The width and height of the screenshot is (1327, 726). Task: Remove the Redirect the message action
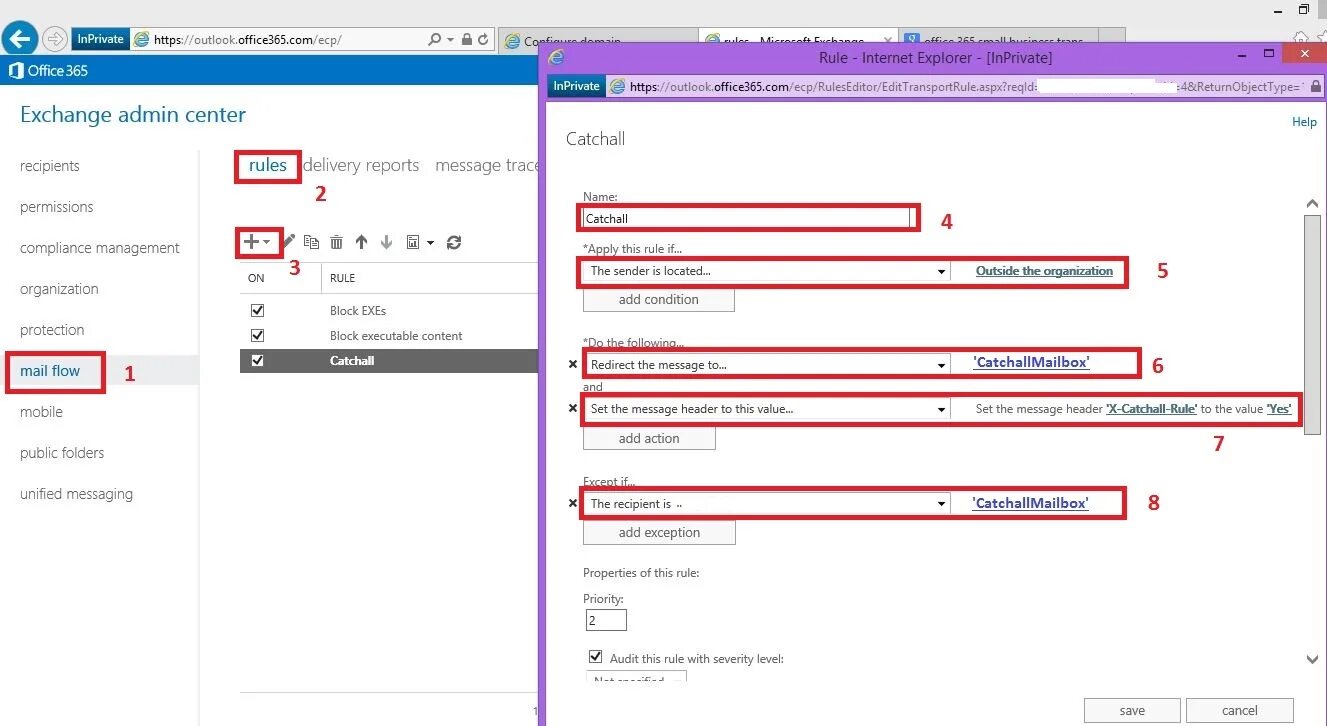573,365
